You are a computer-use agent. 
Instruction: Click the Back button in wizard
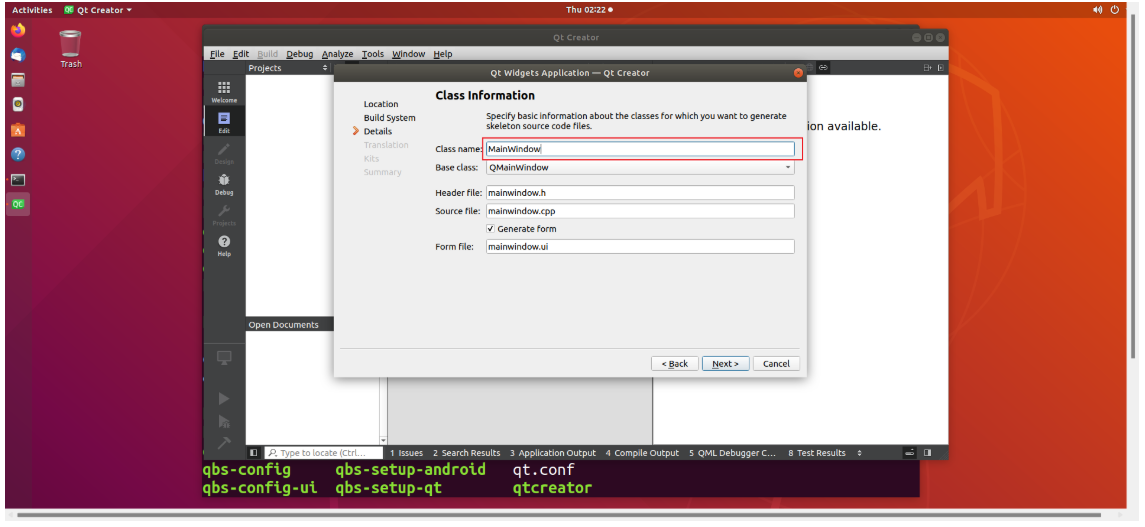(x=675, y=363)
